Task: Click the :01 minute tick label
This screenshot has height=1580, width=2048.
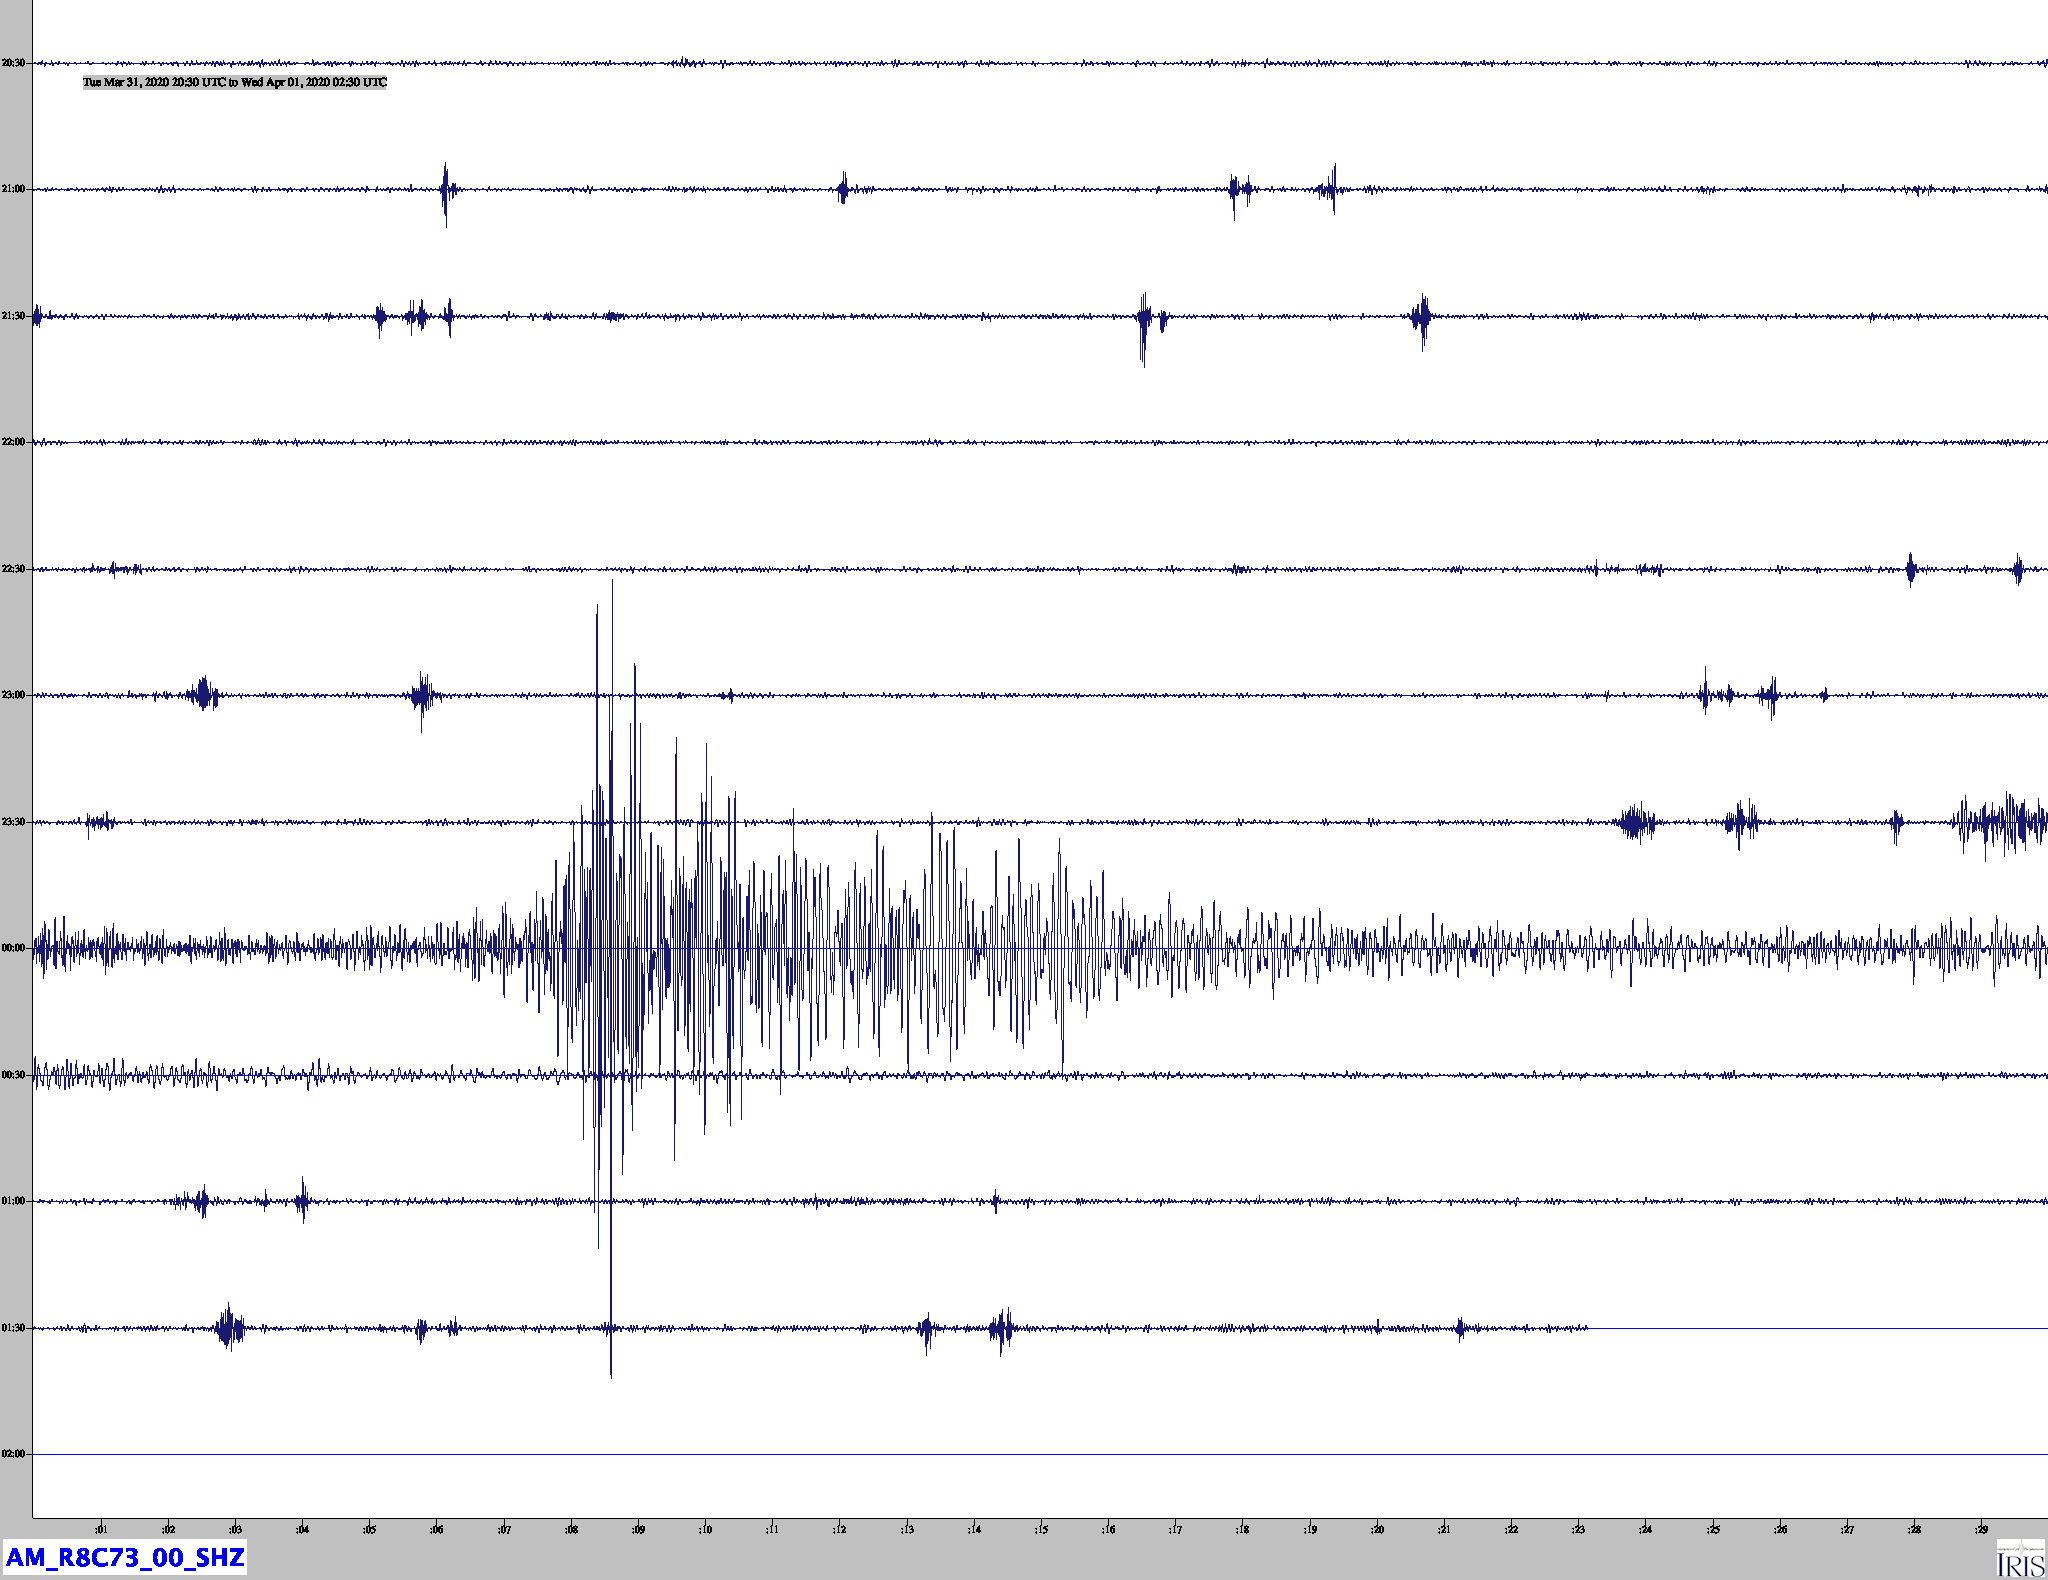Action: (101, 1529)
